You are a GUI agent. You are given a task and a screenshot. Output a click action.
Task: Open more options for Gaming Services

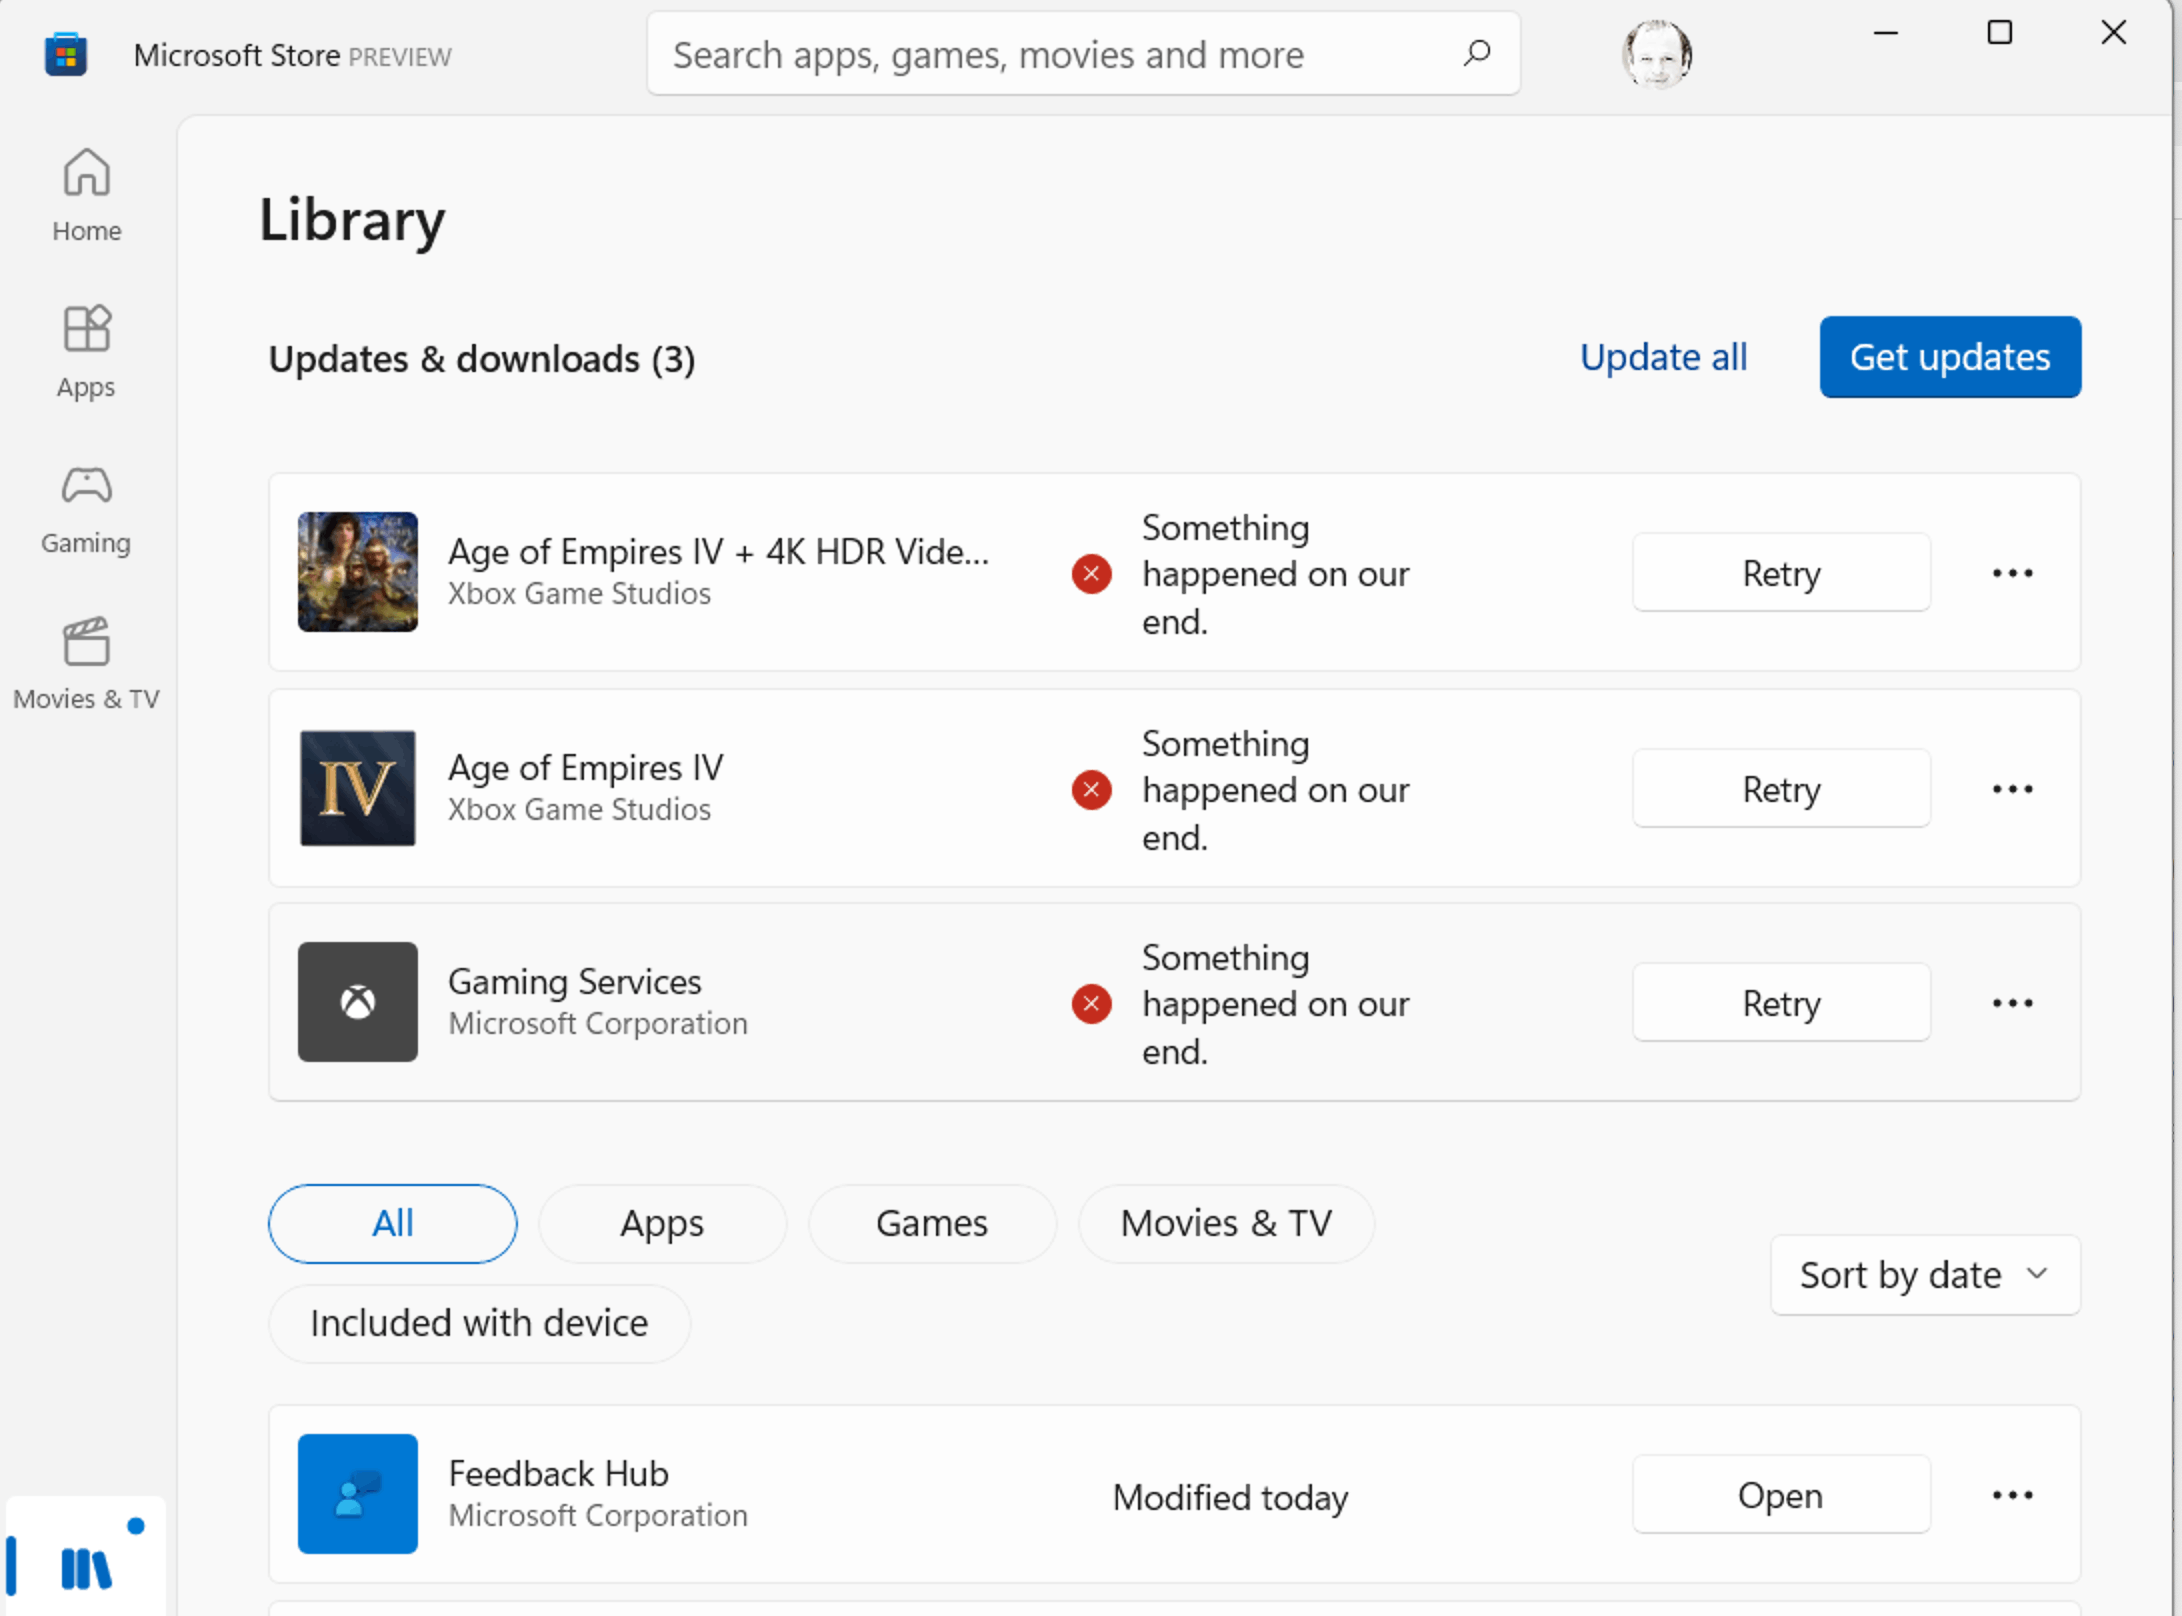coord(2012,1003)
